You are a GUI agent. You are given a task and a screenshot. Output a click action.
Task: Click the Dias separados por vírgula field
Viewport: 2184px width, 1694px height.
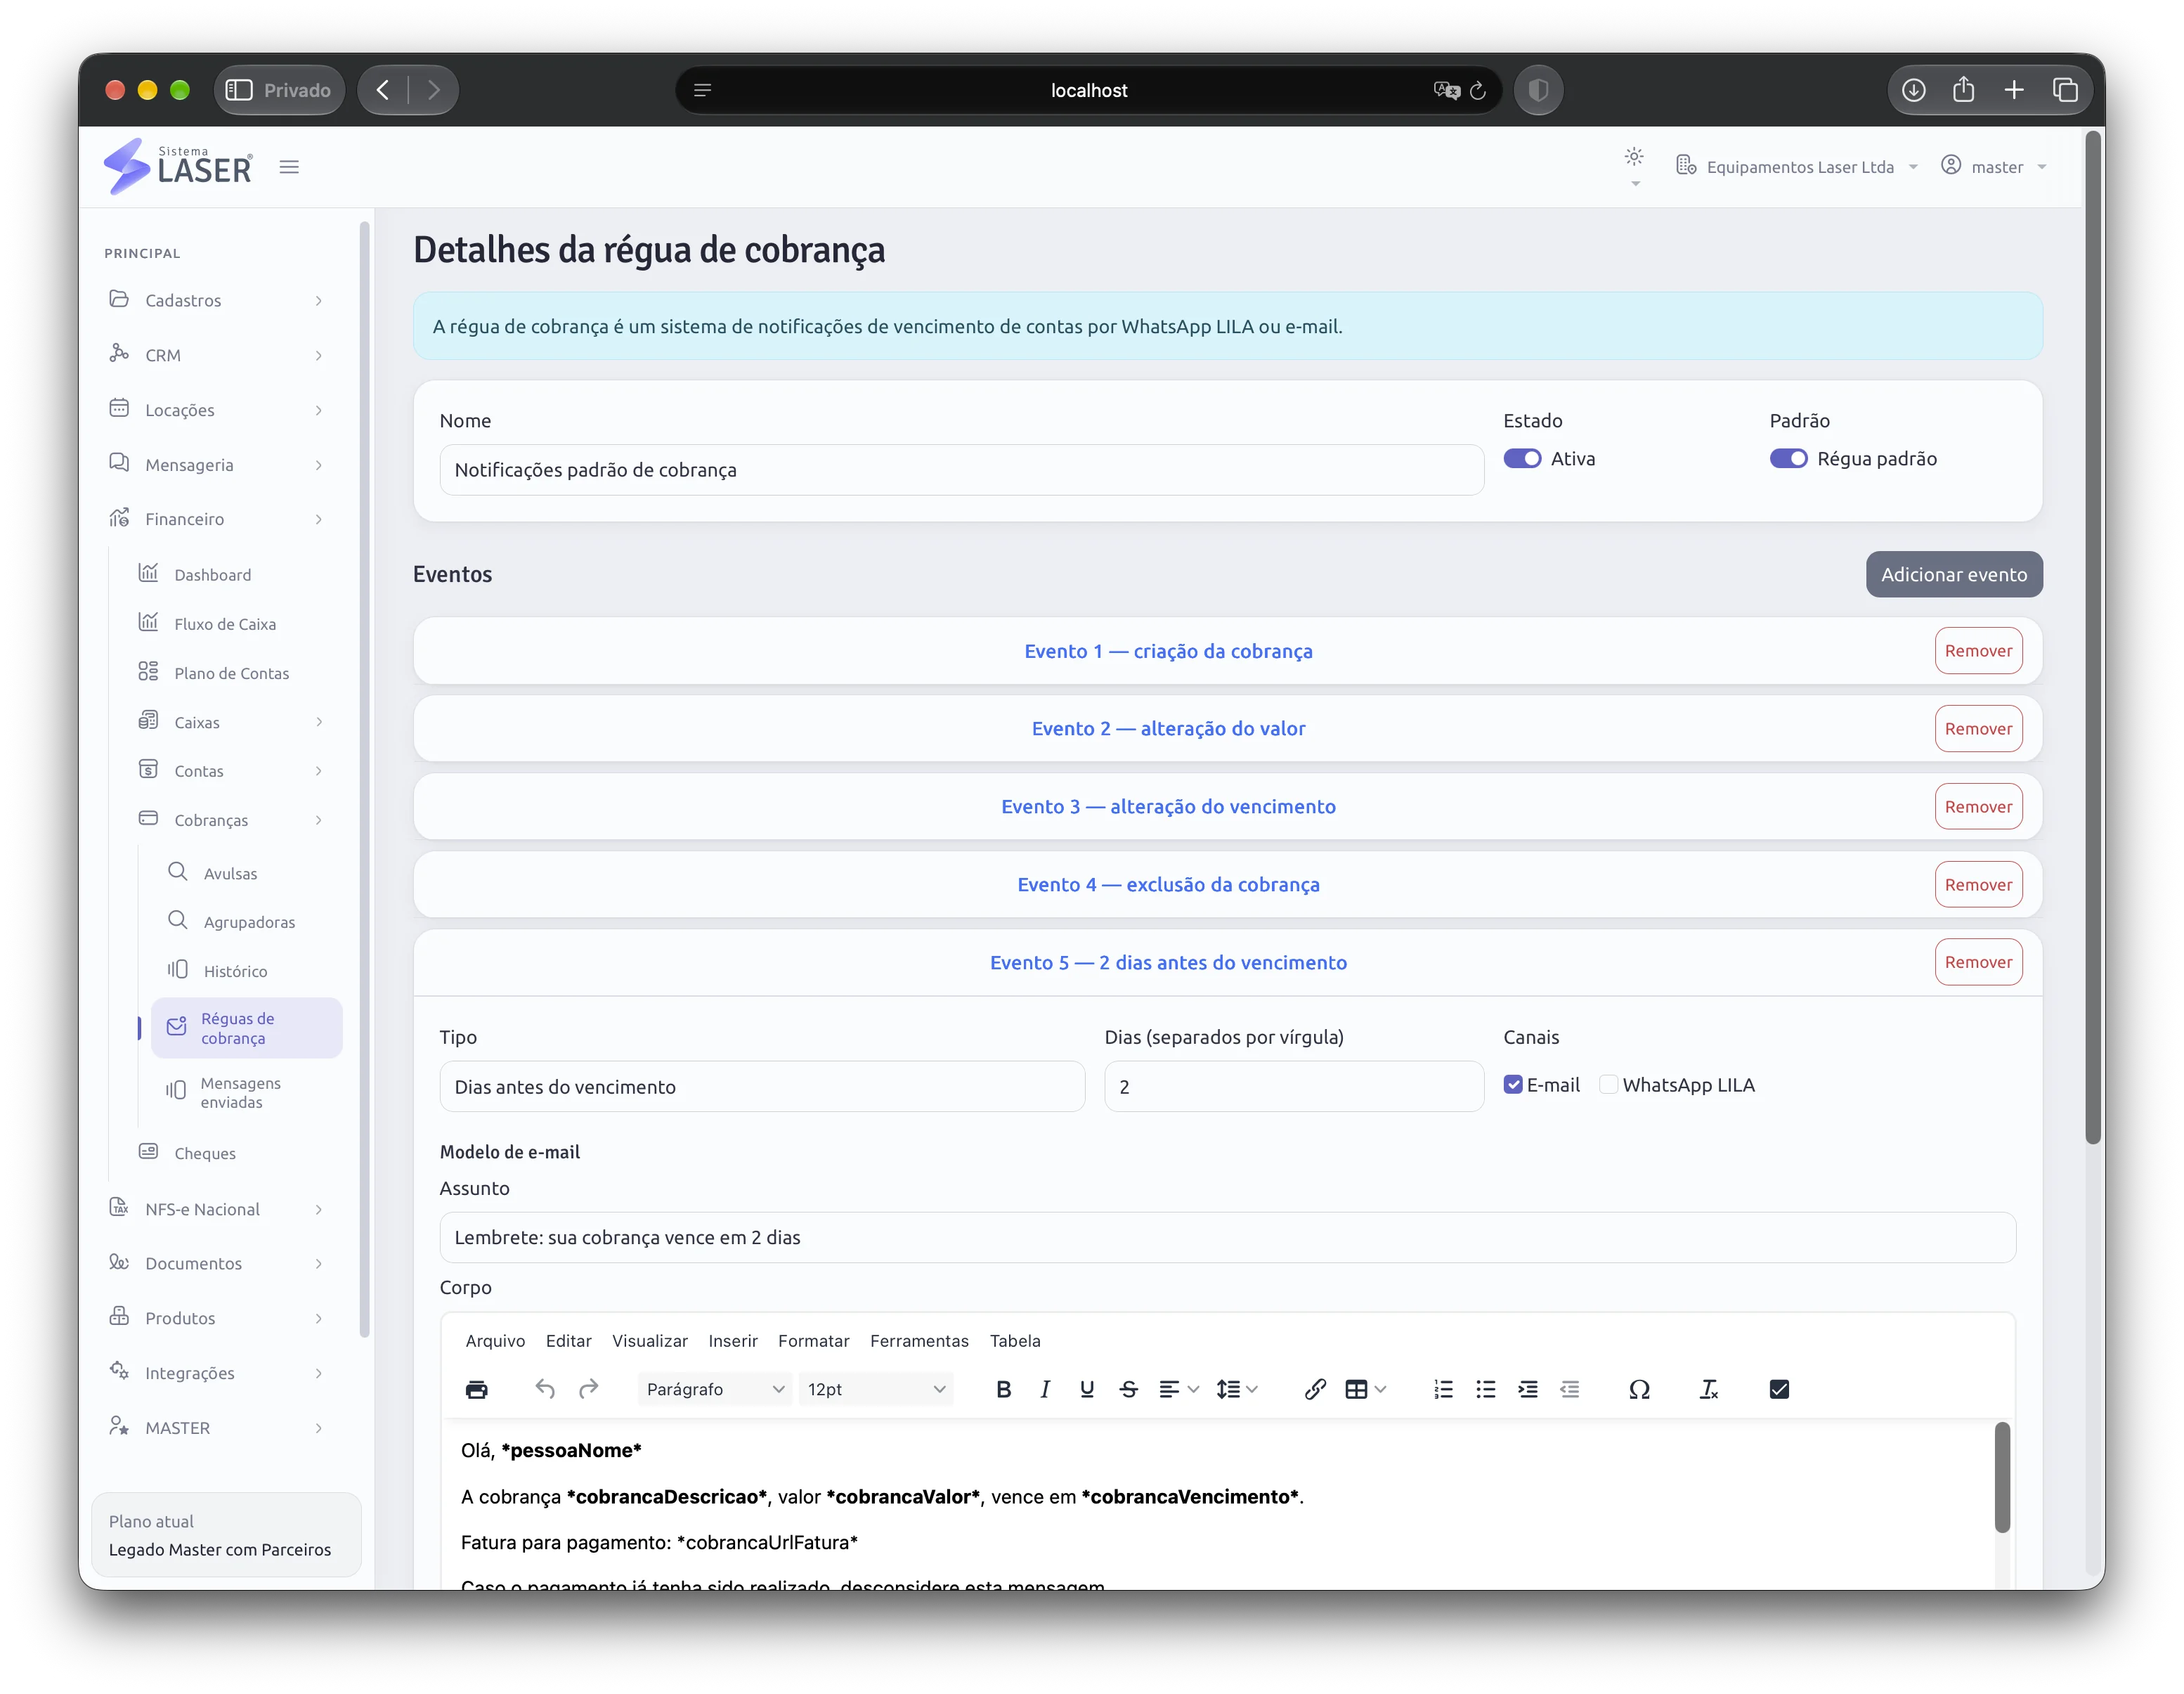[1293, 1086]
